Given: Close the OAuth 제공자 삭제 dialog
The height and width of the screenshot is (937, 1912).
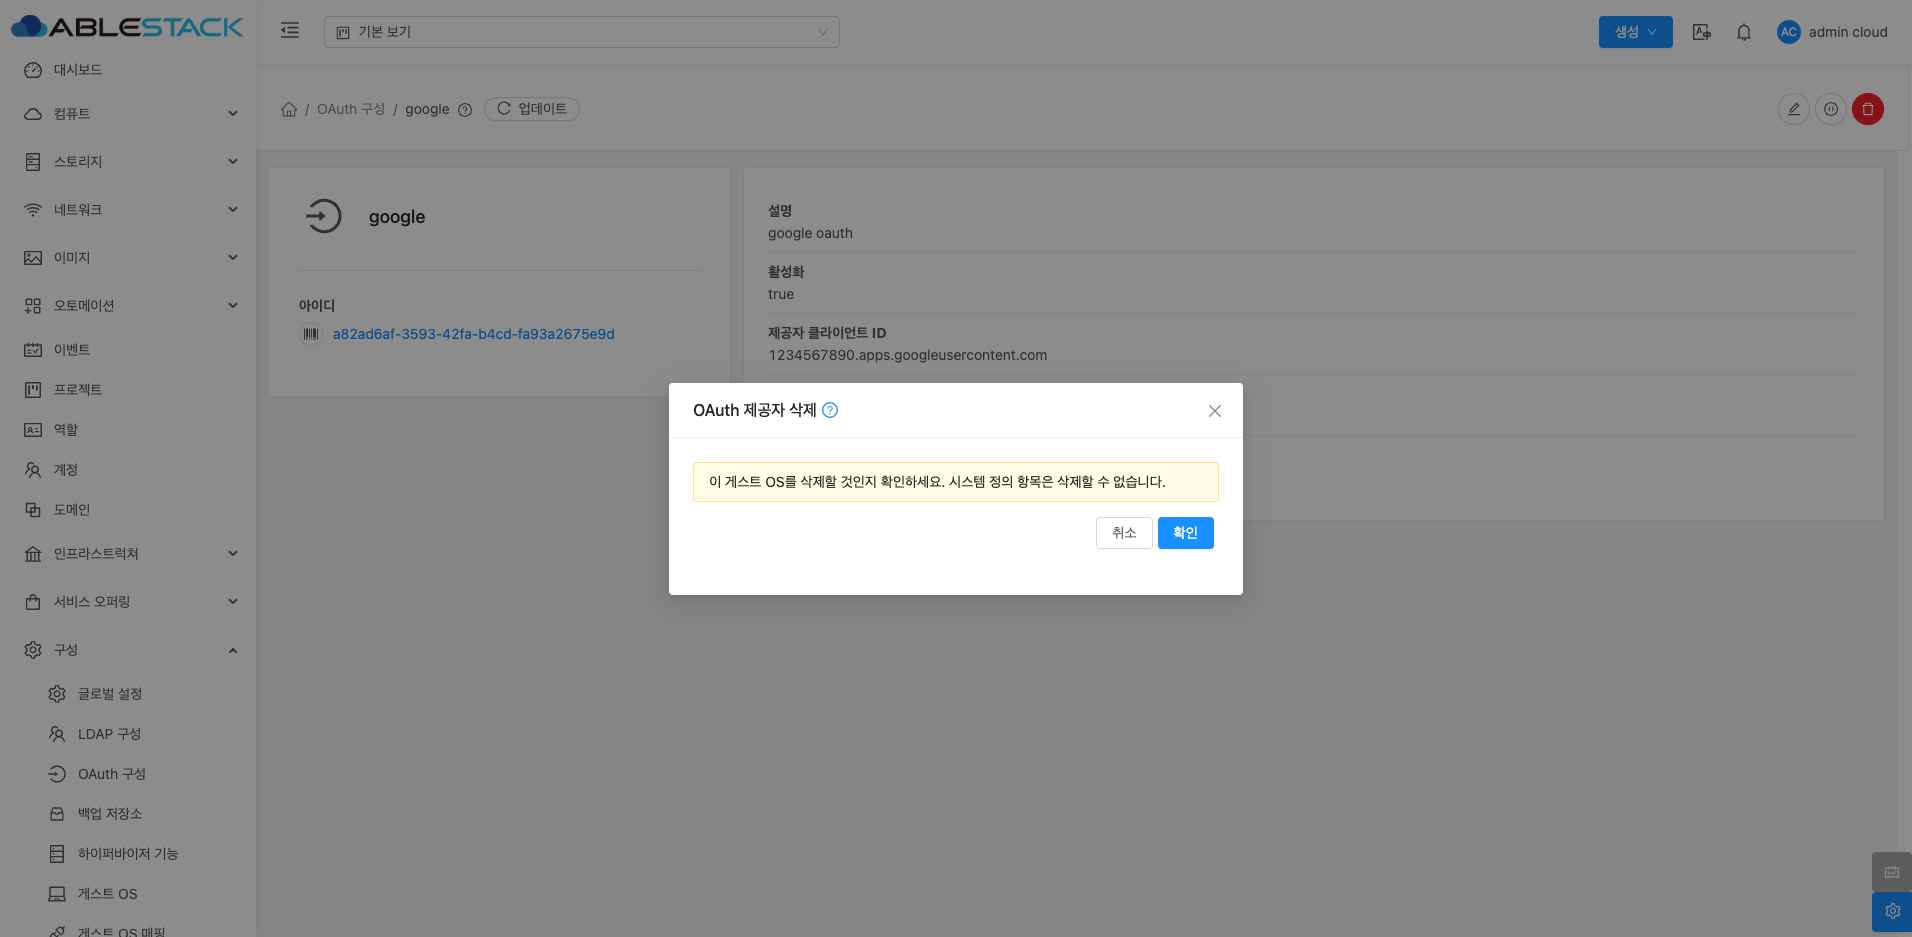Looking at the screenshot, I should pos(1215,411).
